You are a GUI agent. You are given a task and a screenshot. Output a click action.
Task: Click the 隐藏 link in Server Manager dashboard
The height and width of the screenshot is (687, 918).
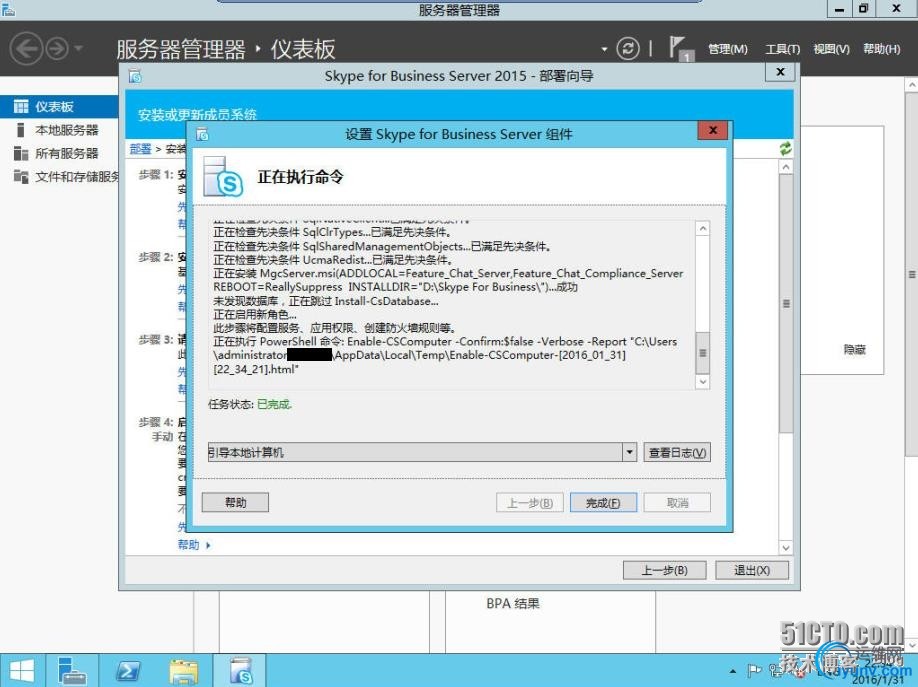pyautogui.click(x=854, y=350)
